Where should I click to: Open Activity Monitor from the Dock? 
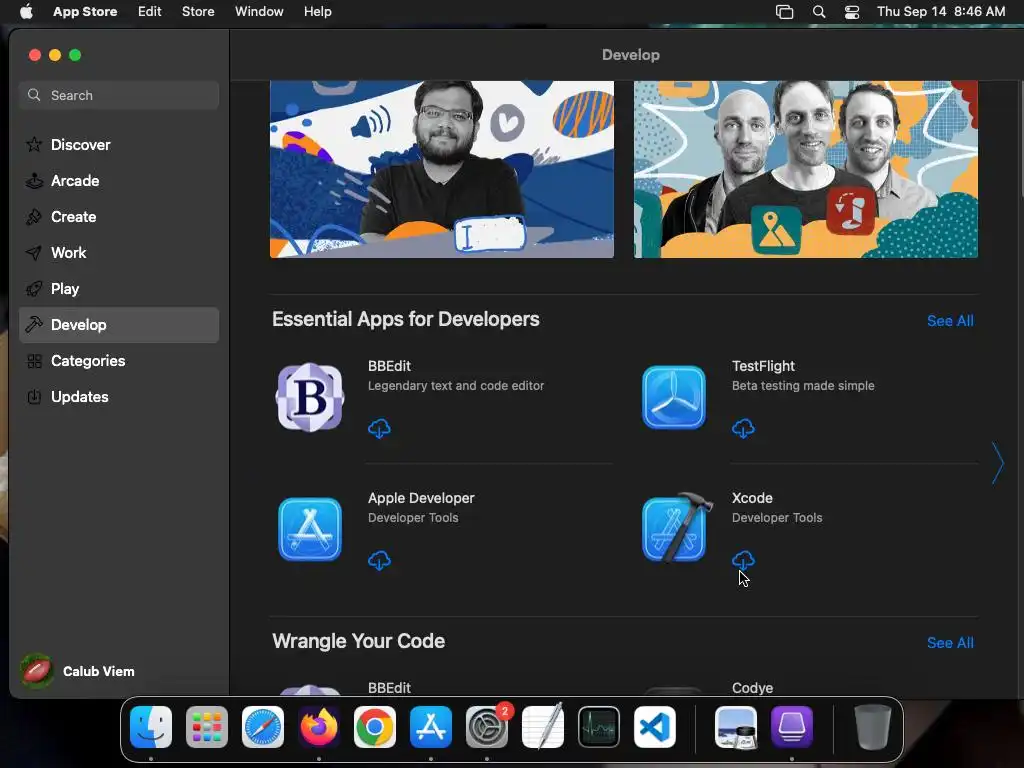coord(599,727)
